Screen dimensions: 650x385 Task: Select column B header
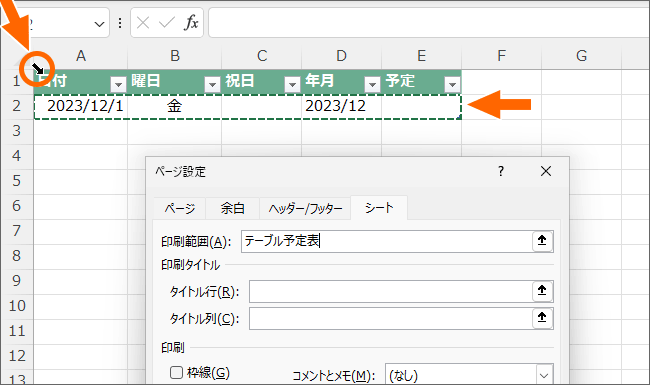(x=175, y=56)
